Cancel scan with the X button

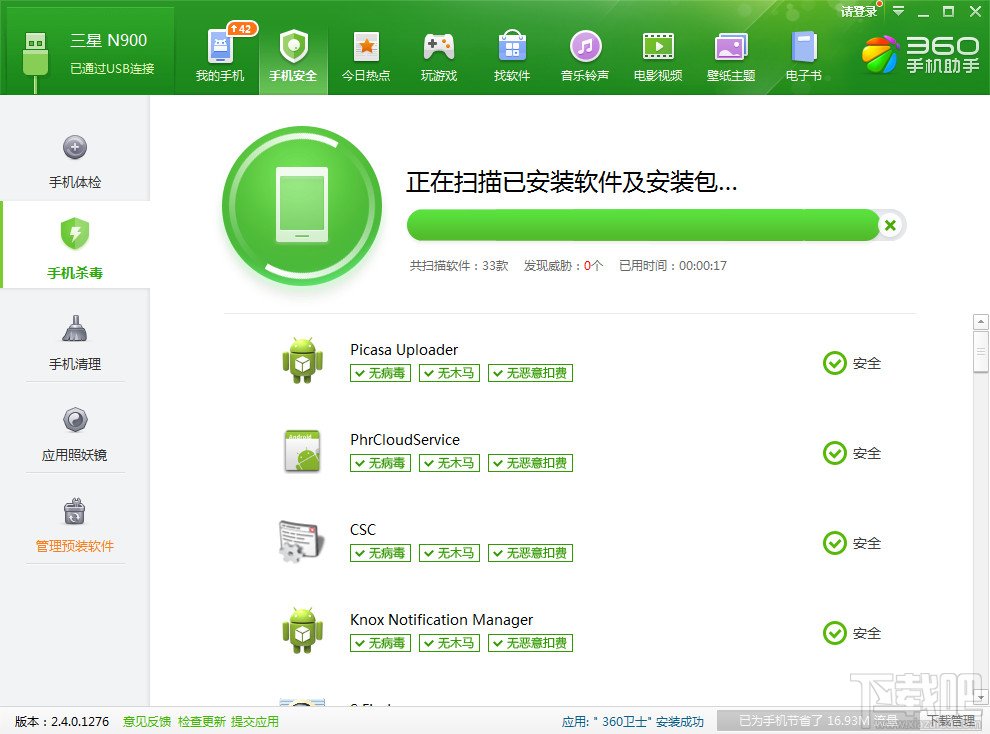point(890,225)
